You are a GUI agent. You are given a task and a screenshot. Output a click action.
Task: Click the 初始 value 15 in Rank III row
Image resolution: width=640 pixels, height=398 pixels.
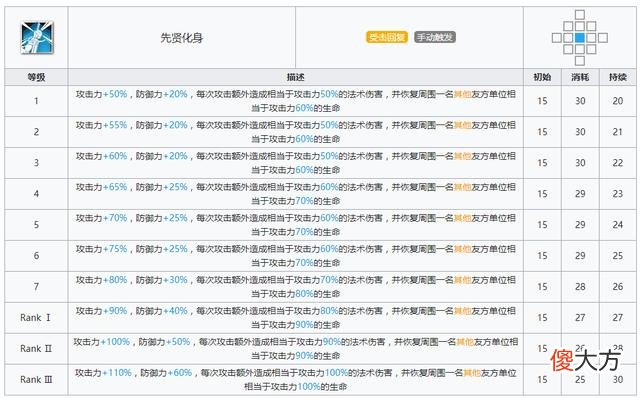(542, 380)
